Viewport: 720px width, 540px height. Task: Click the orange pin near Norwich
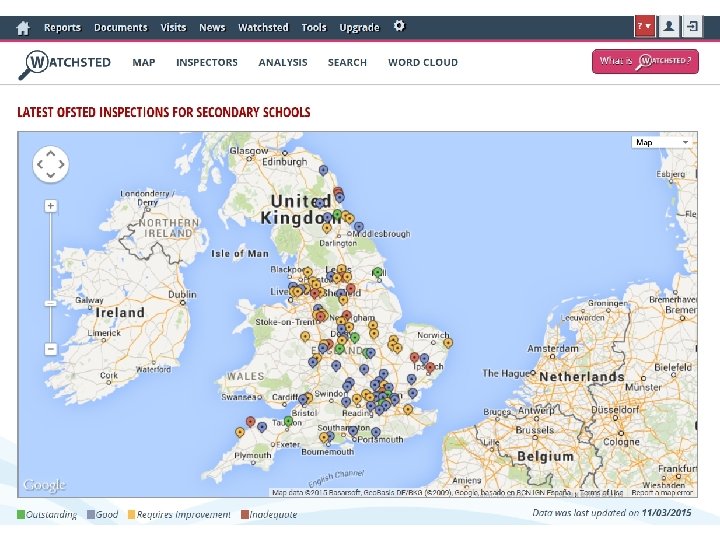448,343
